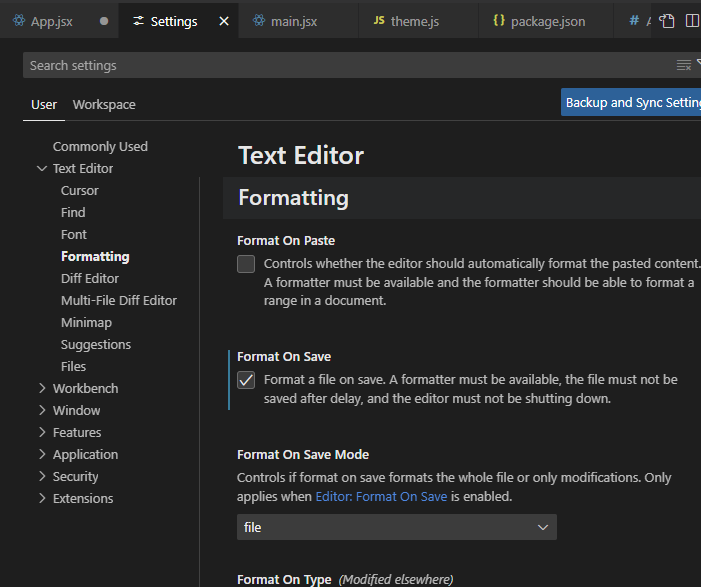Screen dimensions: 701x587
Task: Click the braces icon on package.json tab
Action: point(498,21)
